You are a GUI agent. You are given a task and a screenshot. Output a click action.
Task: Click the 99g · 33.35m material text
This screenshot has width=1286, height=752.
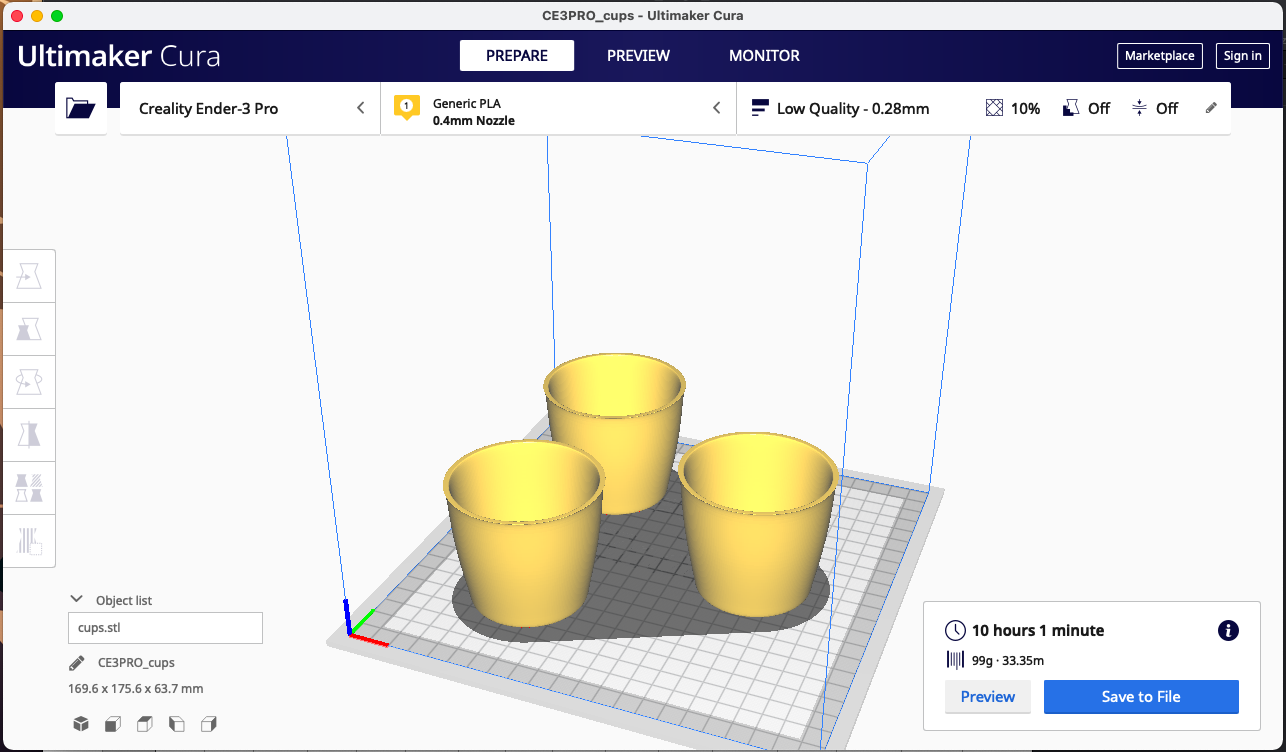point(1008,660)
